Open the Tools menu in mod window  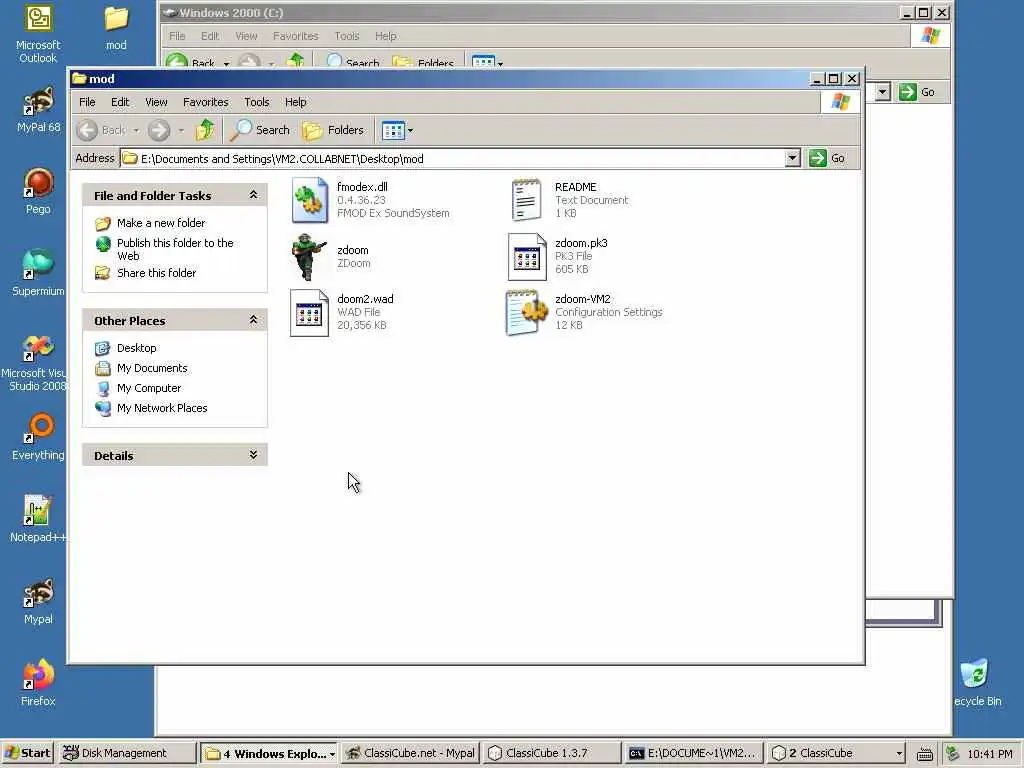[257, 102]
